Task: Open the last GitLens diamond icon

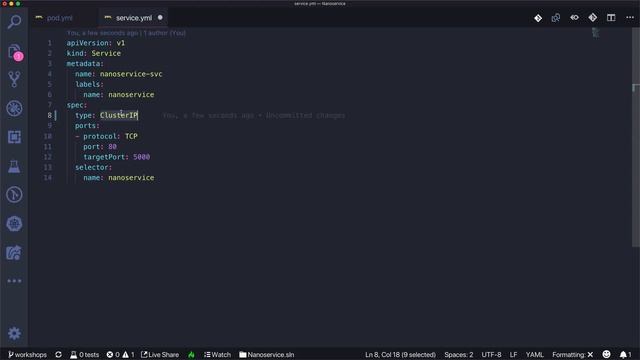Action: 593,18
